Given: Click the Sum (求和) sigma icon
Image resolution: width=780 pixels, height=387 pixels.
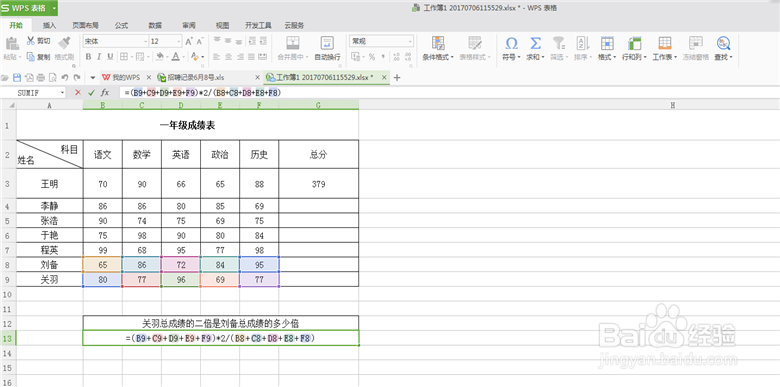Looking at the screenshot, I should (535, 43).
